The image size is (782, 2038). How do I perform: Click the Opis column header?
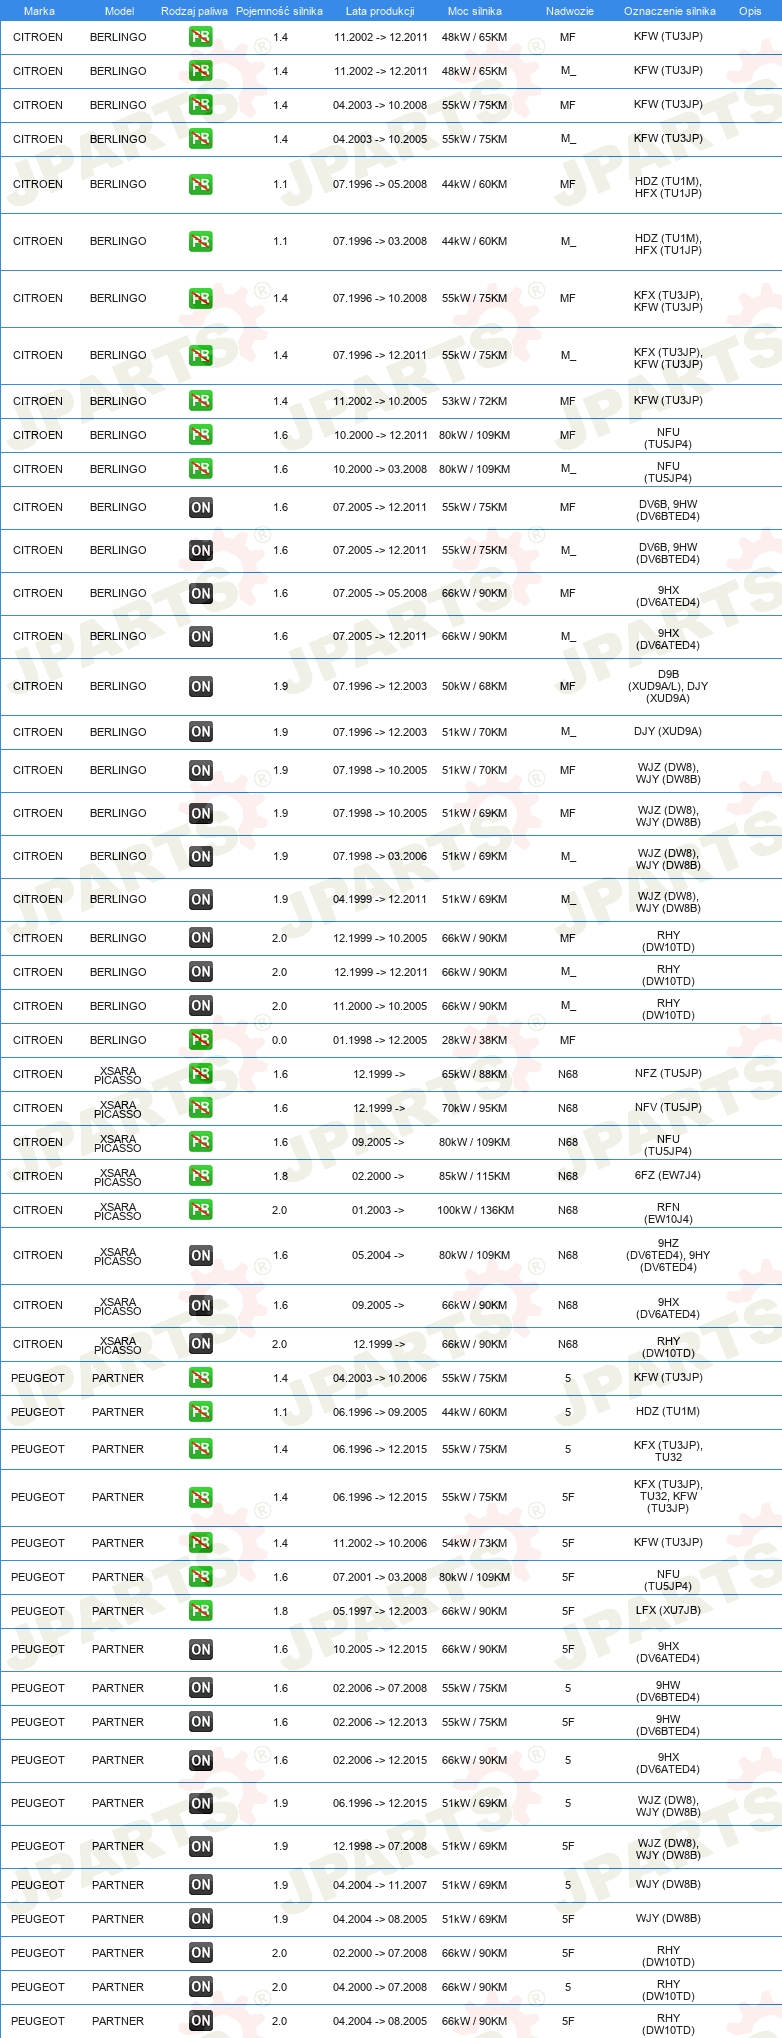coord(750,11)
